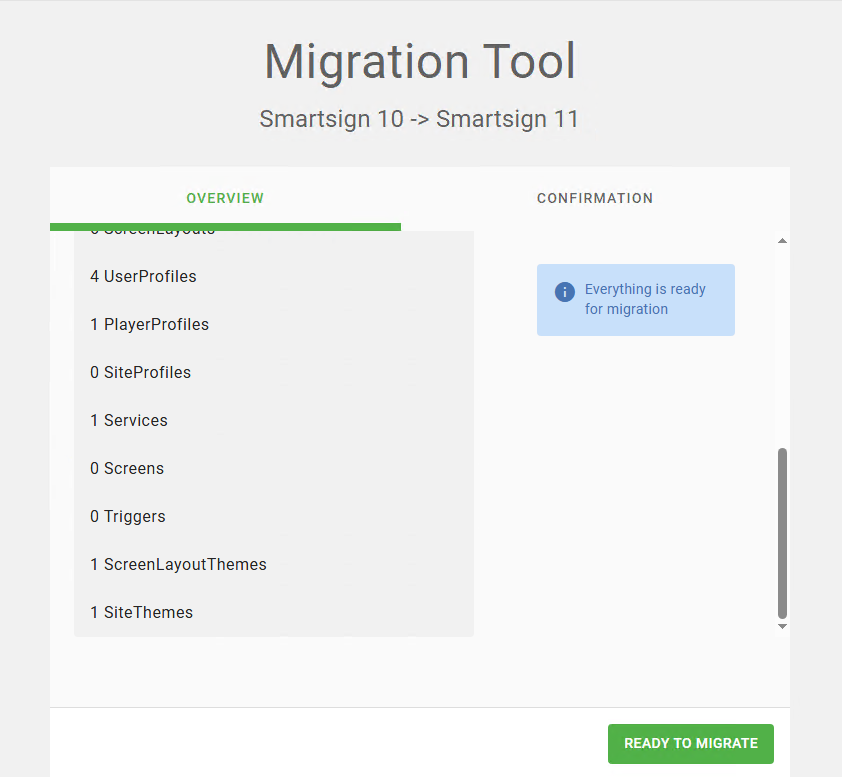
Task: Click the scrollbar down arrow
Action: click(x=782, y=626)
